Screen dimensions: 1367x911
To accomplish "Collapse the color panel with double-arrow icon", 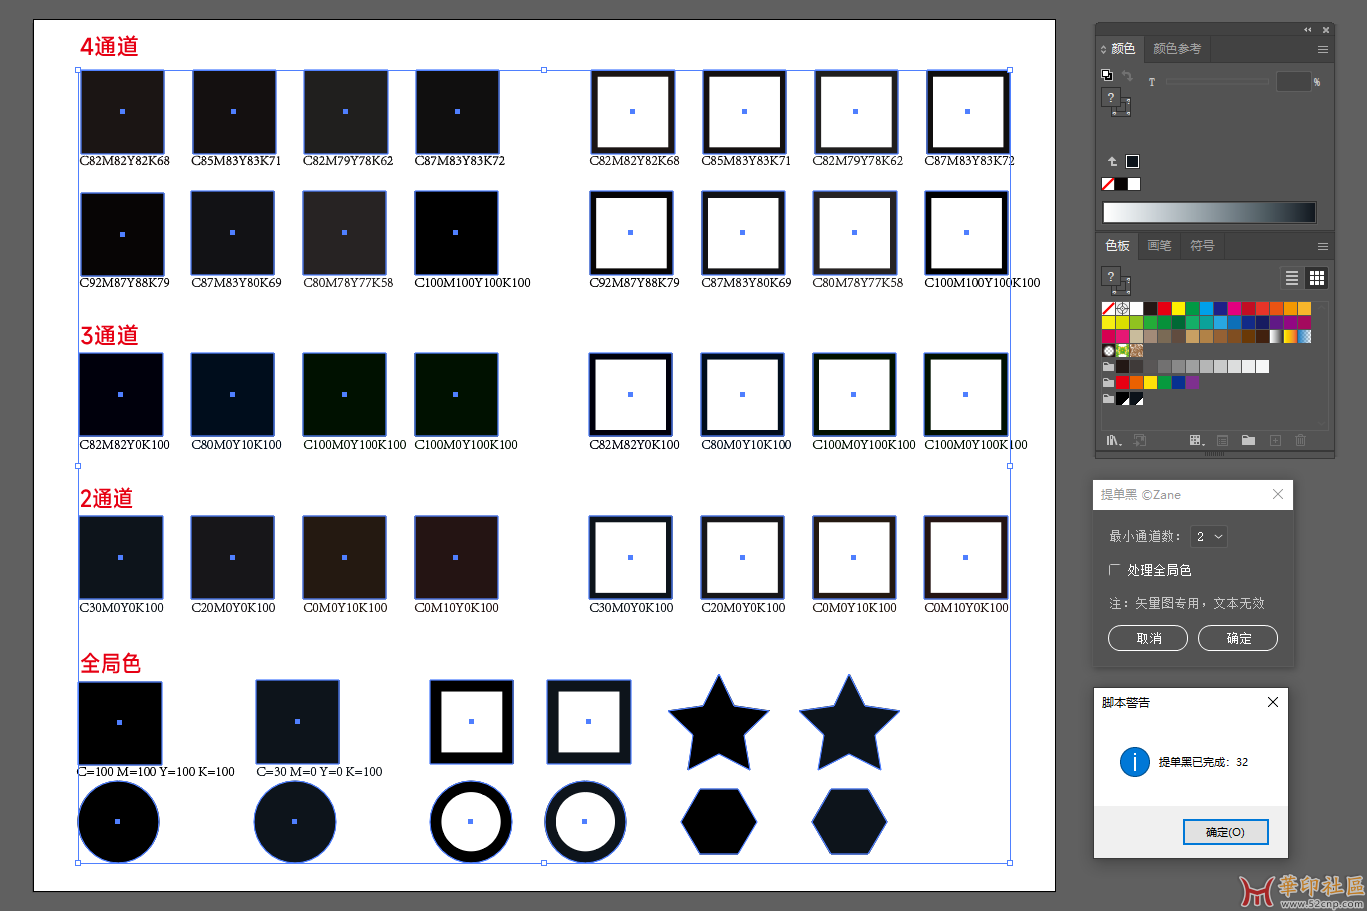I will tap(1307, 30).
